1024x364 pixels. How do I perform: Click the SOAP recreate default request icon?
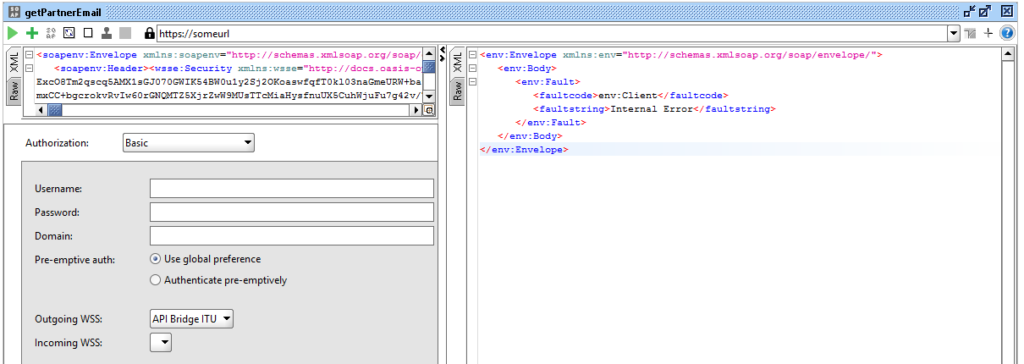[x=51, y=33]
